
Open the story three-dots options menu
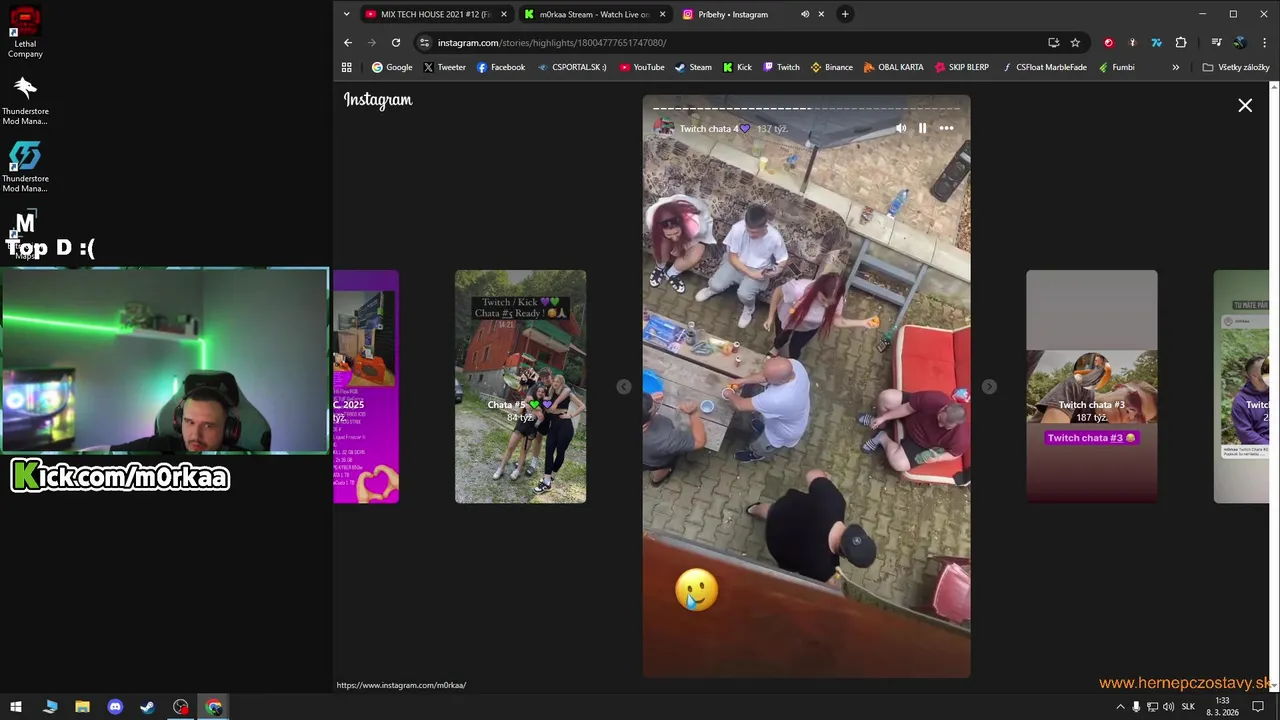coord(946,128)
